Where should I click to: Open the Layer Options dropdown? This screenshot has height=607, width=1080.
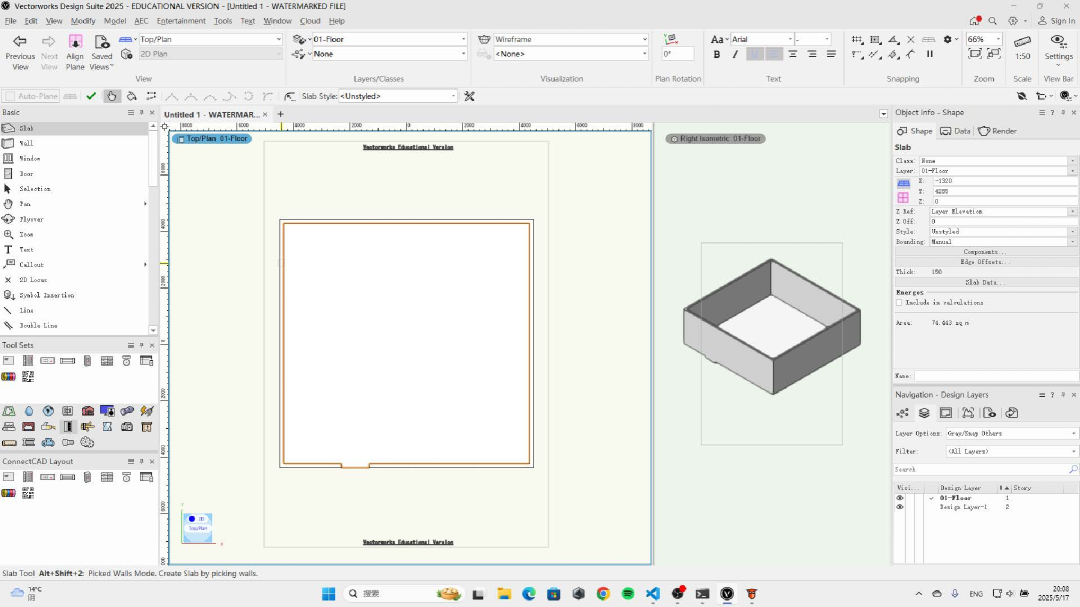point(1010,433)
